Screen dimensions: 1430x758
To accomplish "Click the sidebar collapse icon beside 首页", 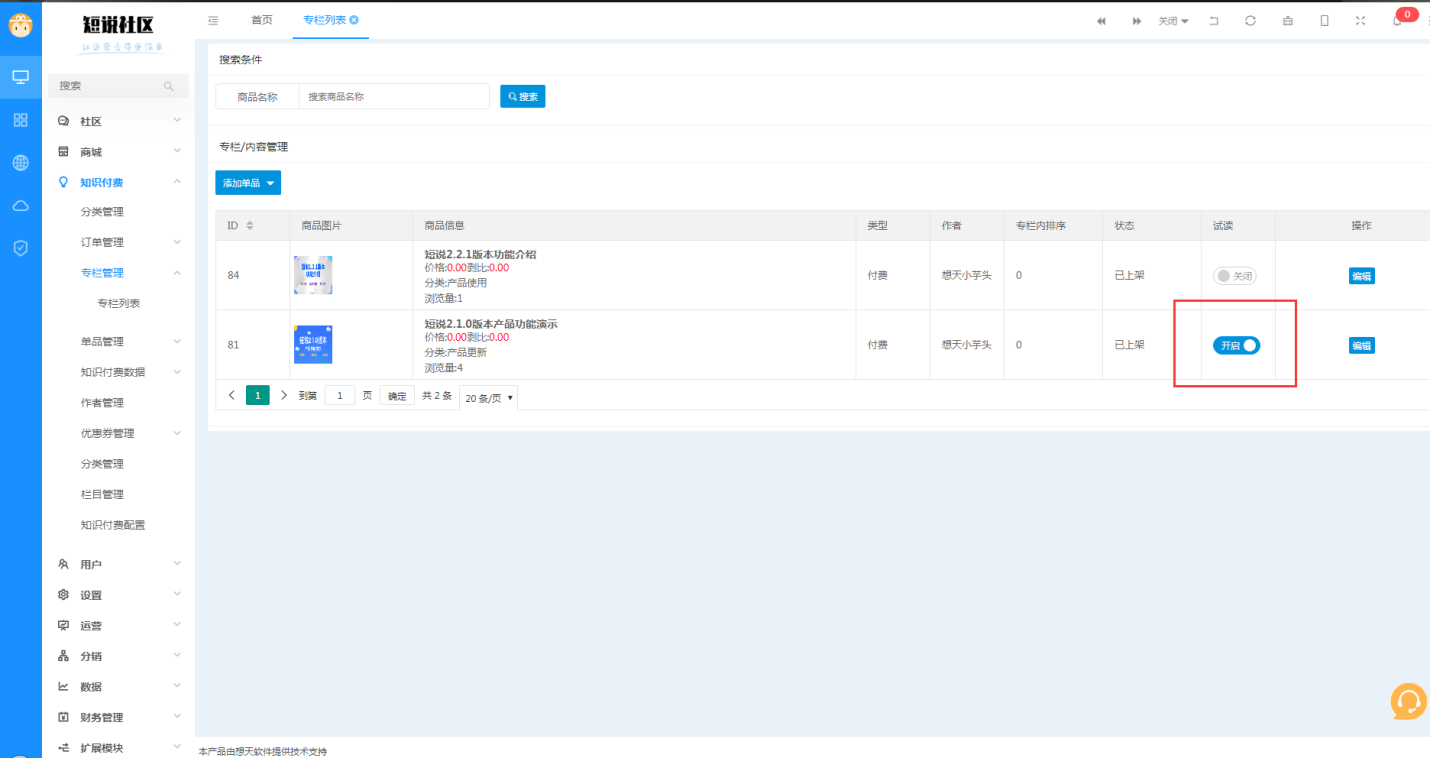I will 213,21.
